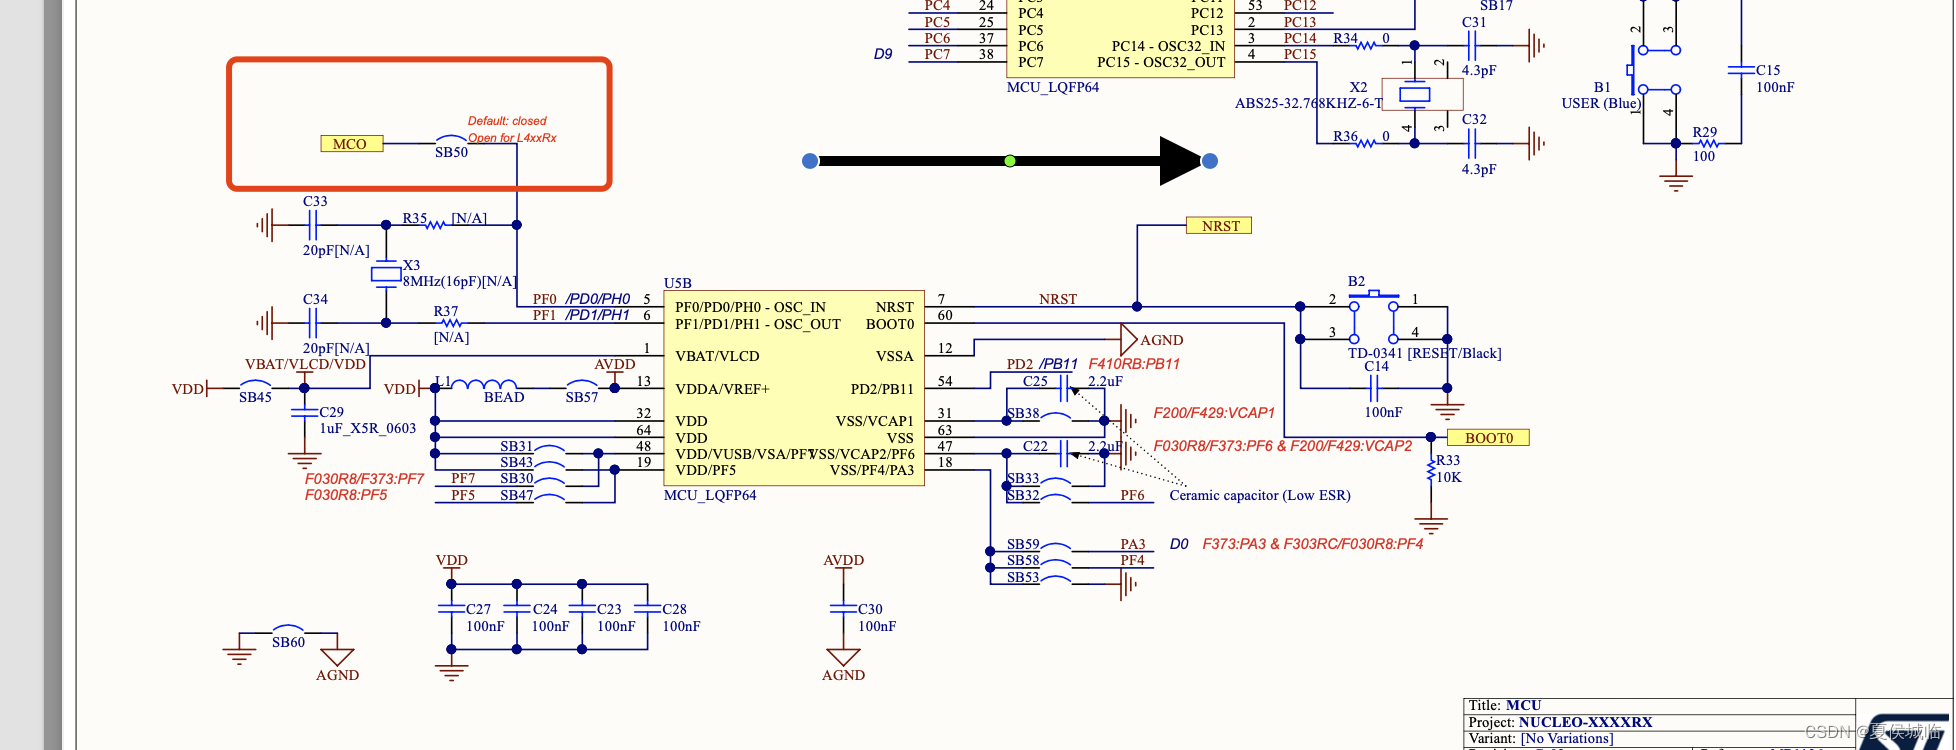Click the C30 capacitor designator
The width and height of the screenshot is (1956, 750).
tap(870, 609)
